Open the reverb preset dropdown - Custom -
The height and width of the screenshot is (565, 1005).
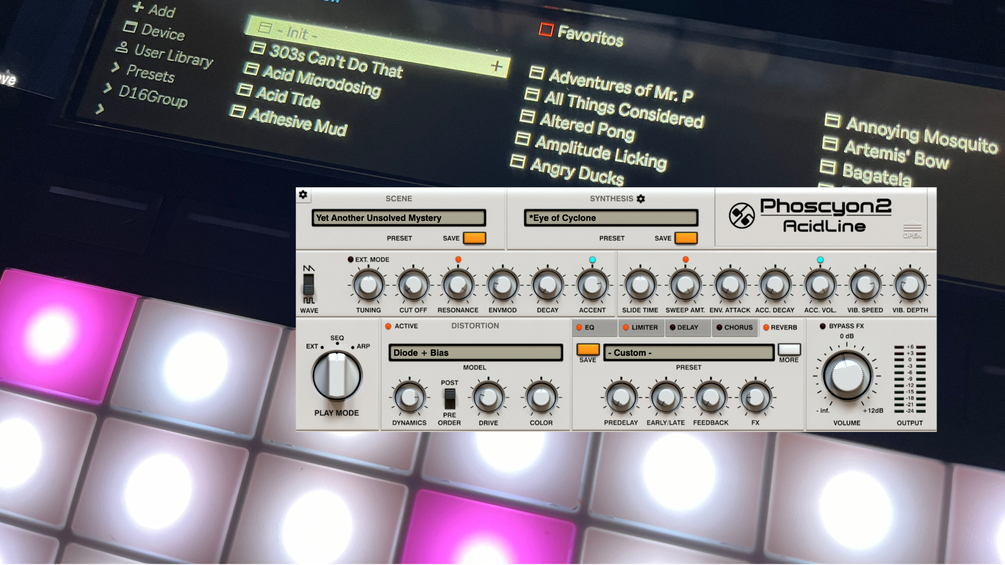(x=688, y=352)
